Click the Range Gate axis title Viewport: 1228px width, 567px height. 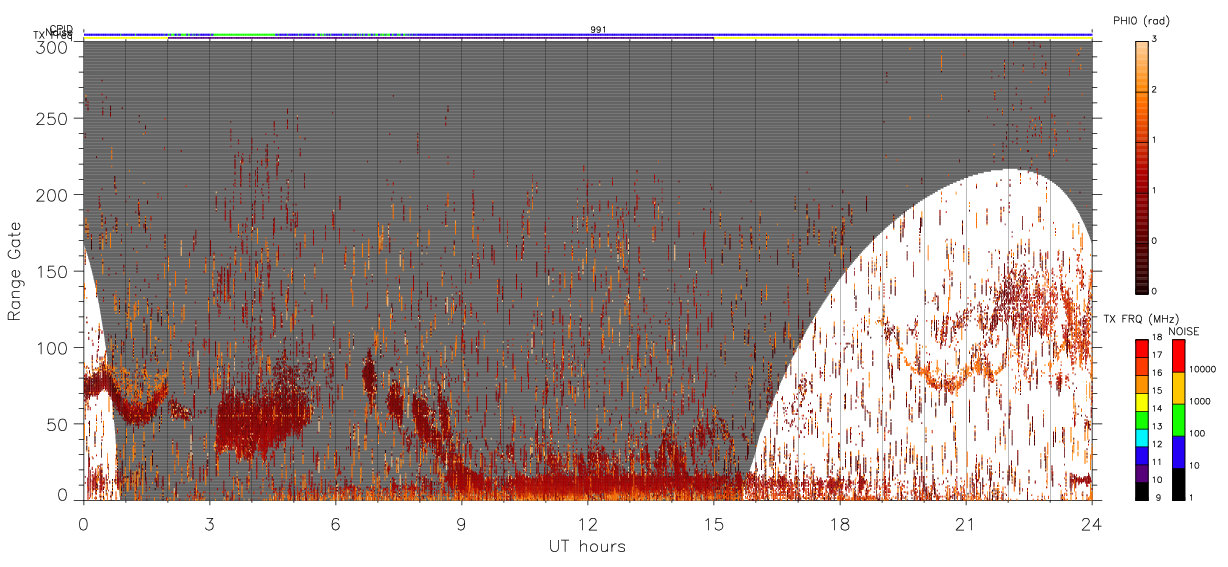[15, 270]
